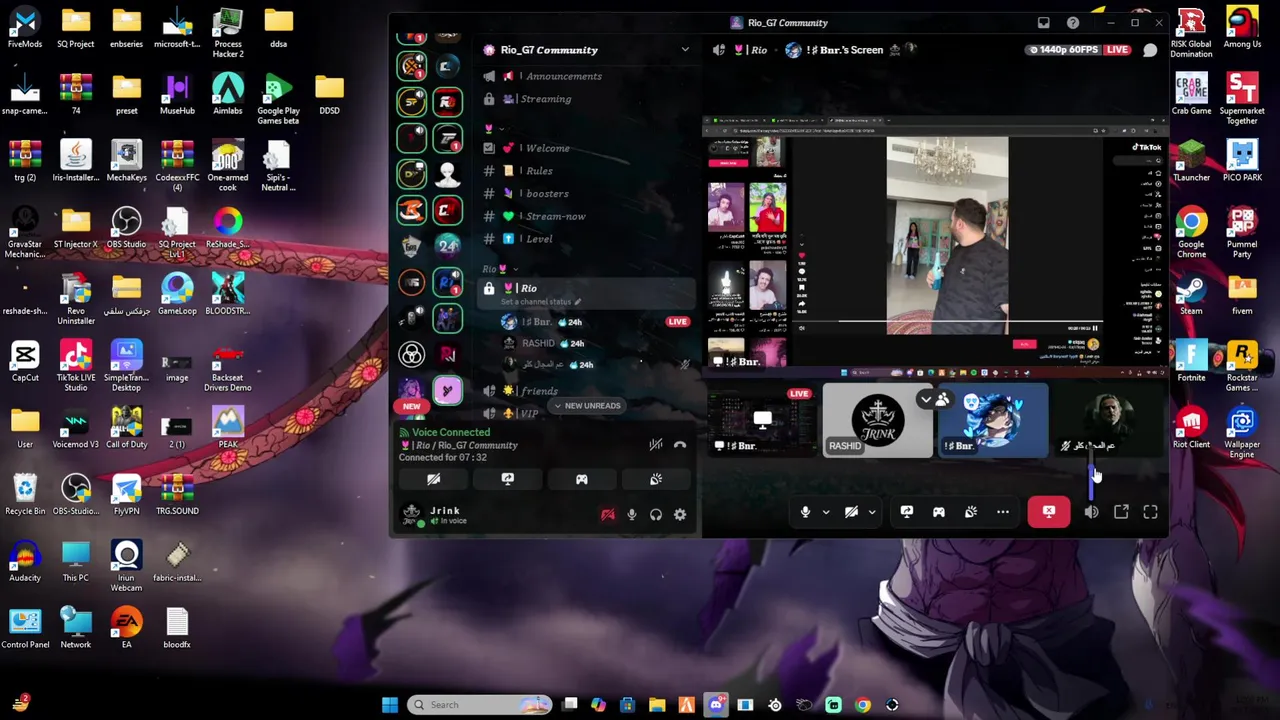Open Google Chrome from taskbar
1280x720 pixels.
pos(863,705)
